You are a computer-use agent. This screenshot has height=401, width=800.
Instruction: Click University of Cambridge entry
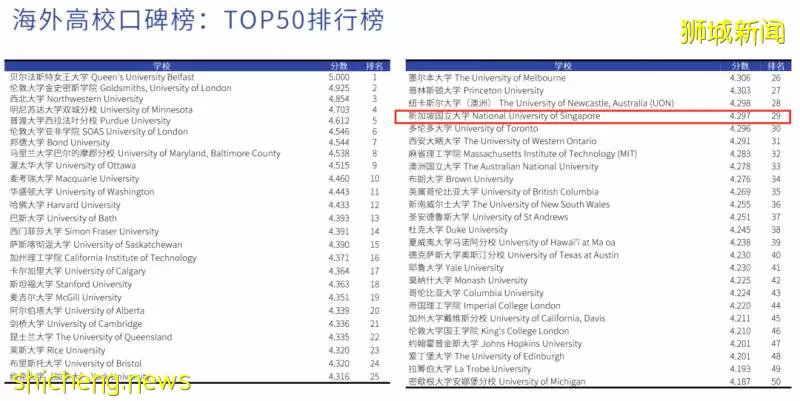76,324
